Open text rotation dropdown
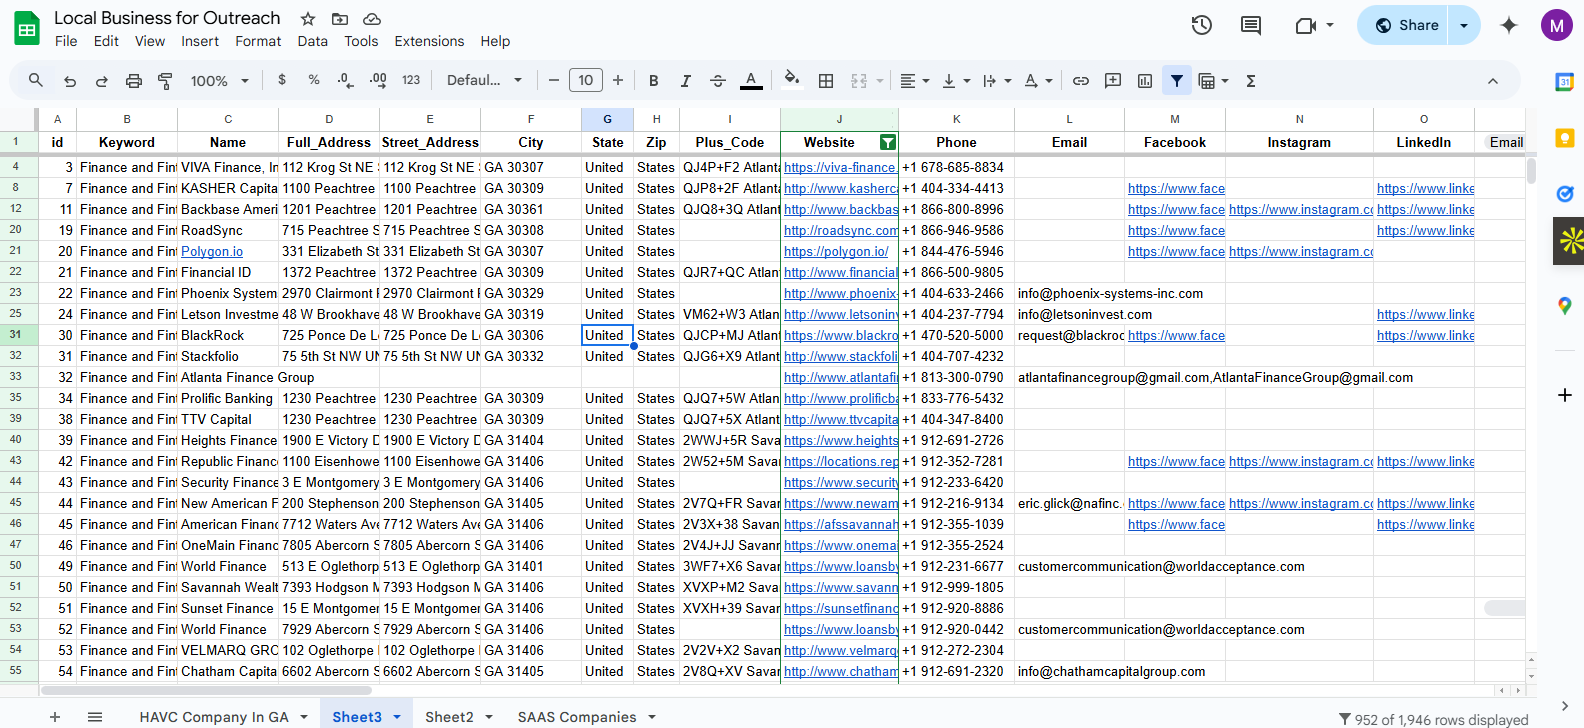This screenshot has height=728, width=1584. pyautogui.click(x=1039, y=81)
